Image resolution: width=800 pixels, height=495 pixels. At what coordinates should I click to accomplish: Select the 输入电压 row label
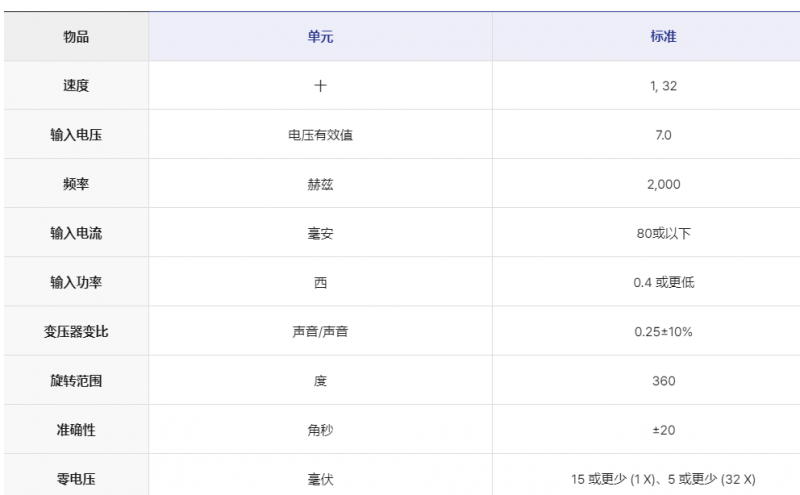[x=76, y=135]
